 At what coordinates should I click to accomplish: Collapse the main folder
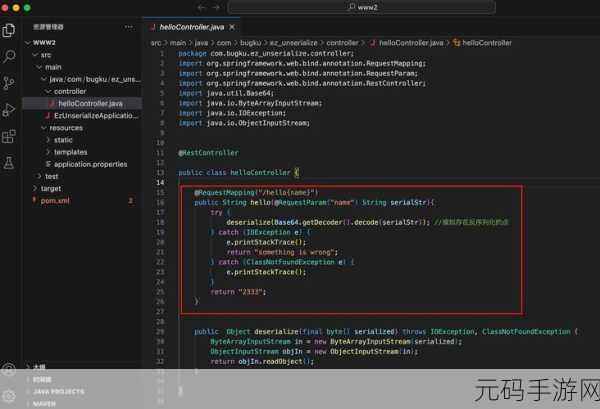53,67
